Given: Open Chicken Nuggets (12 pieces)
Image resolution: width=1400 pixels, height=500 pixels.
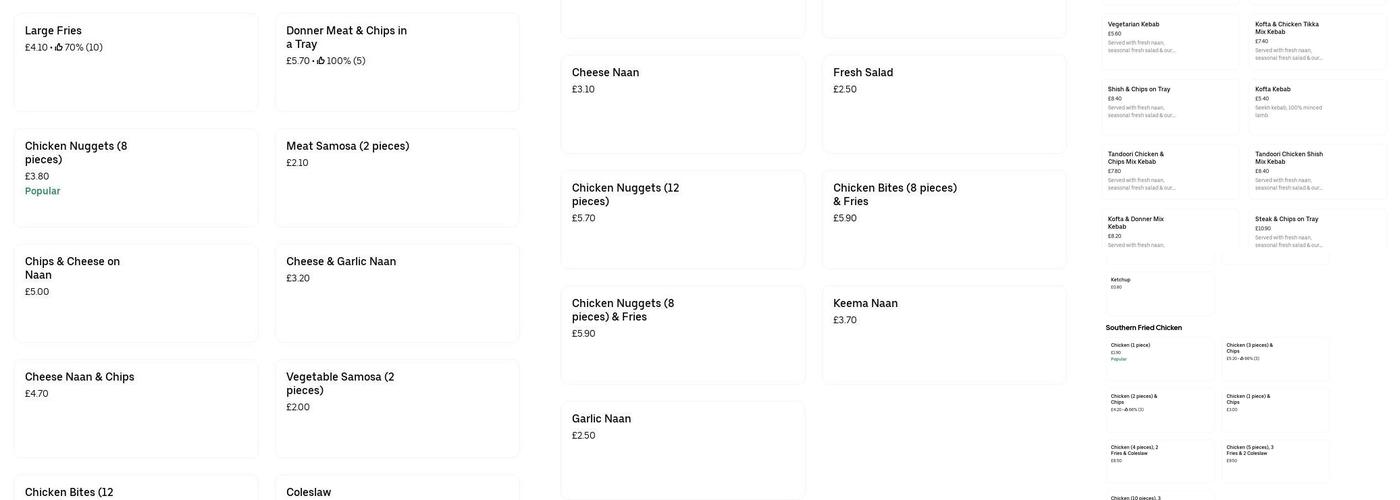Looking at the screenshot, I should (x=682, y=219).
